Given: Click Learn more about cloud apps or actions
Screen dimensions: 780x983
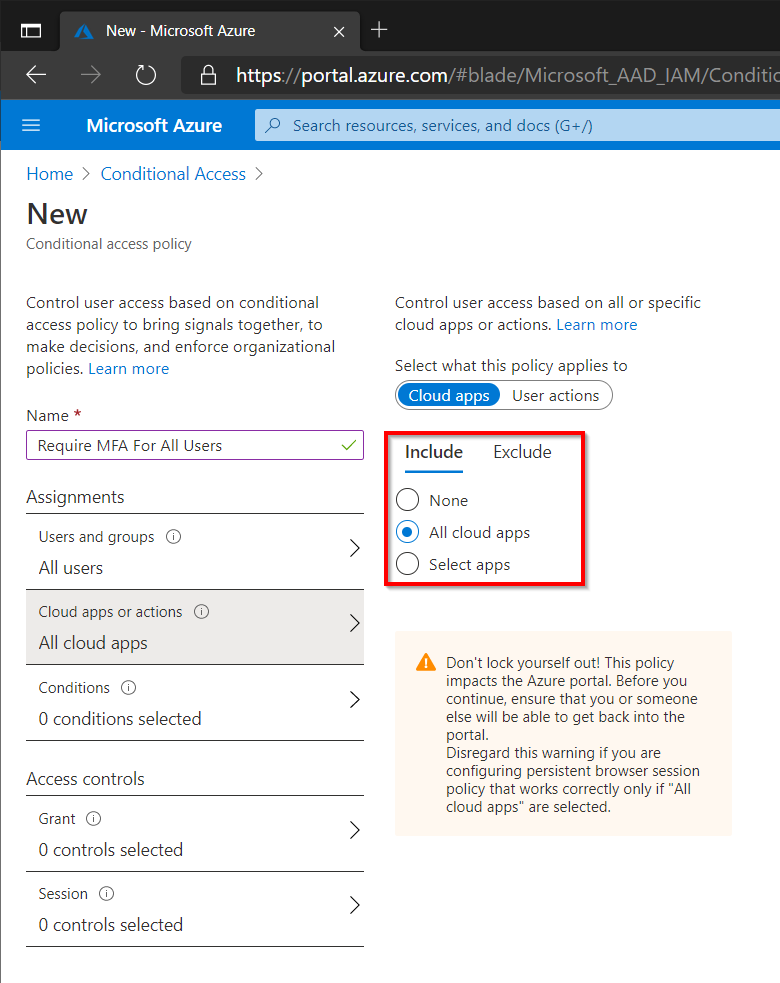Looking at the screenshot, I should [597, 325].
